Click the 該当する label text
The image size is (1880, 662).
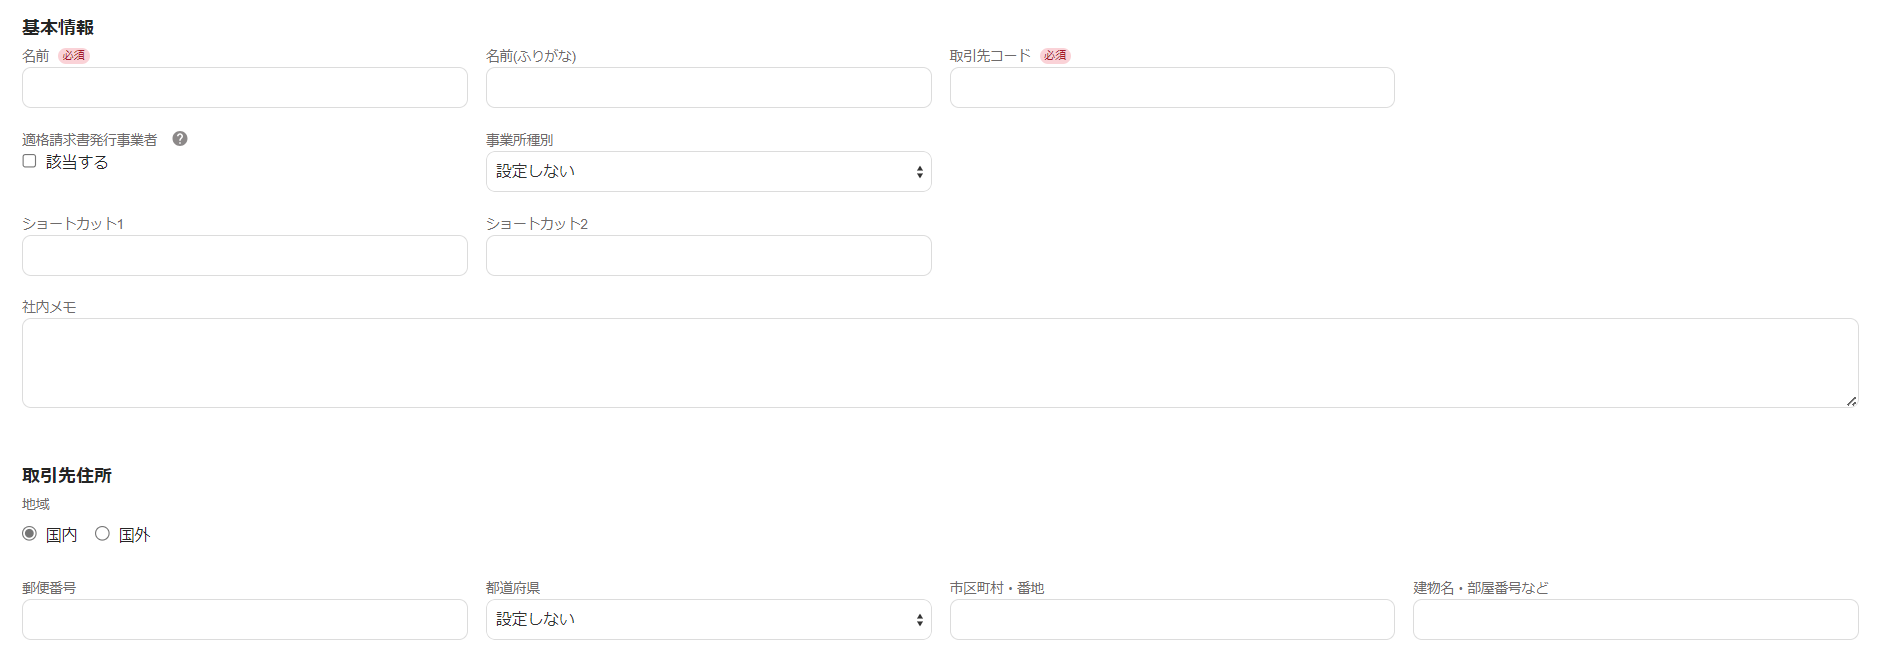[77, 162]
